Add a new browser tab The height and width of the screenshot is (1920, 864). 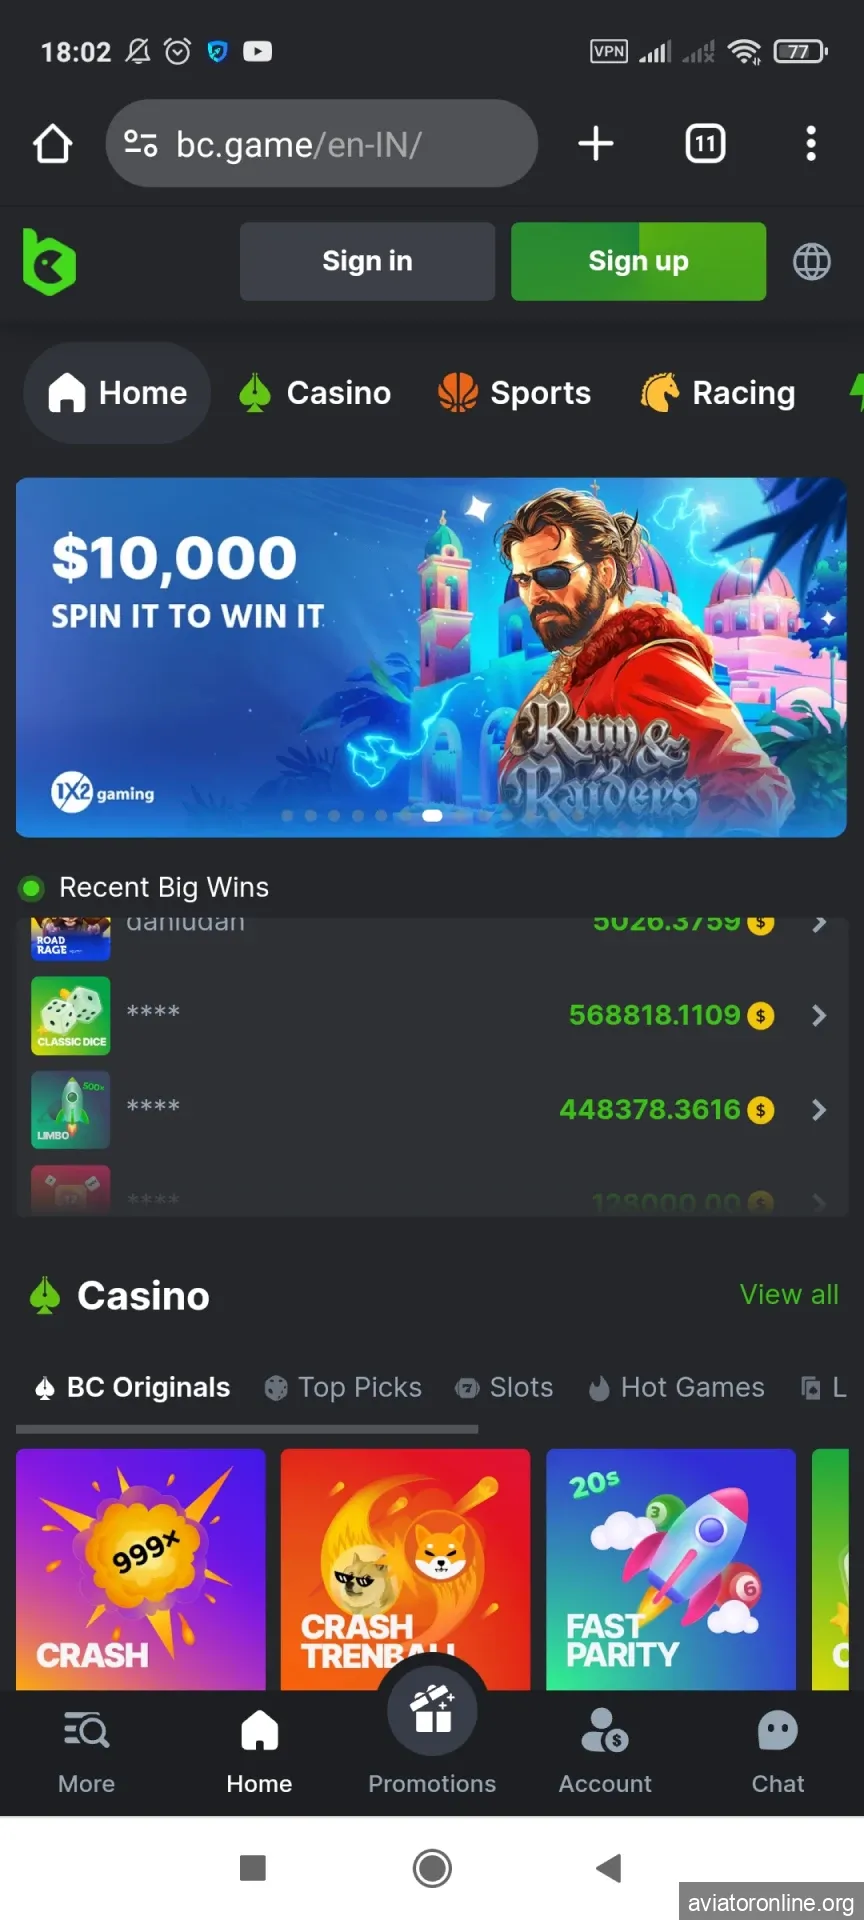(x=596, y=144)
